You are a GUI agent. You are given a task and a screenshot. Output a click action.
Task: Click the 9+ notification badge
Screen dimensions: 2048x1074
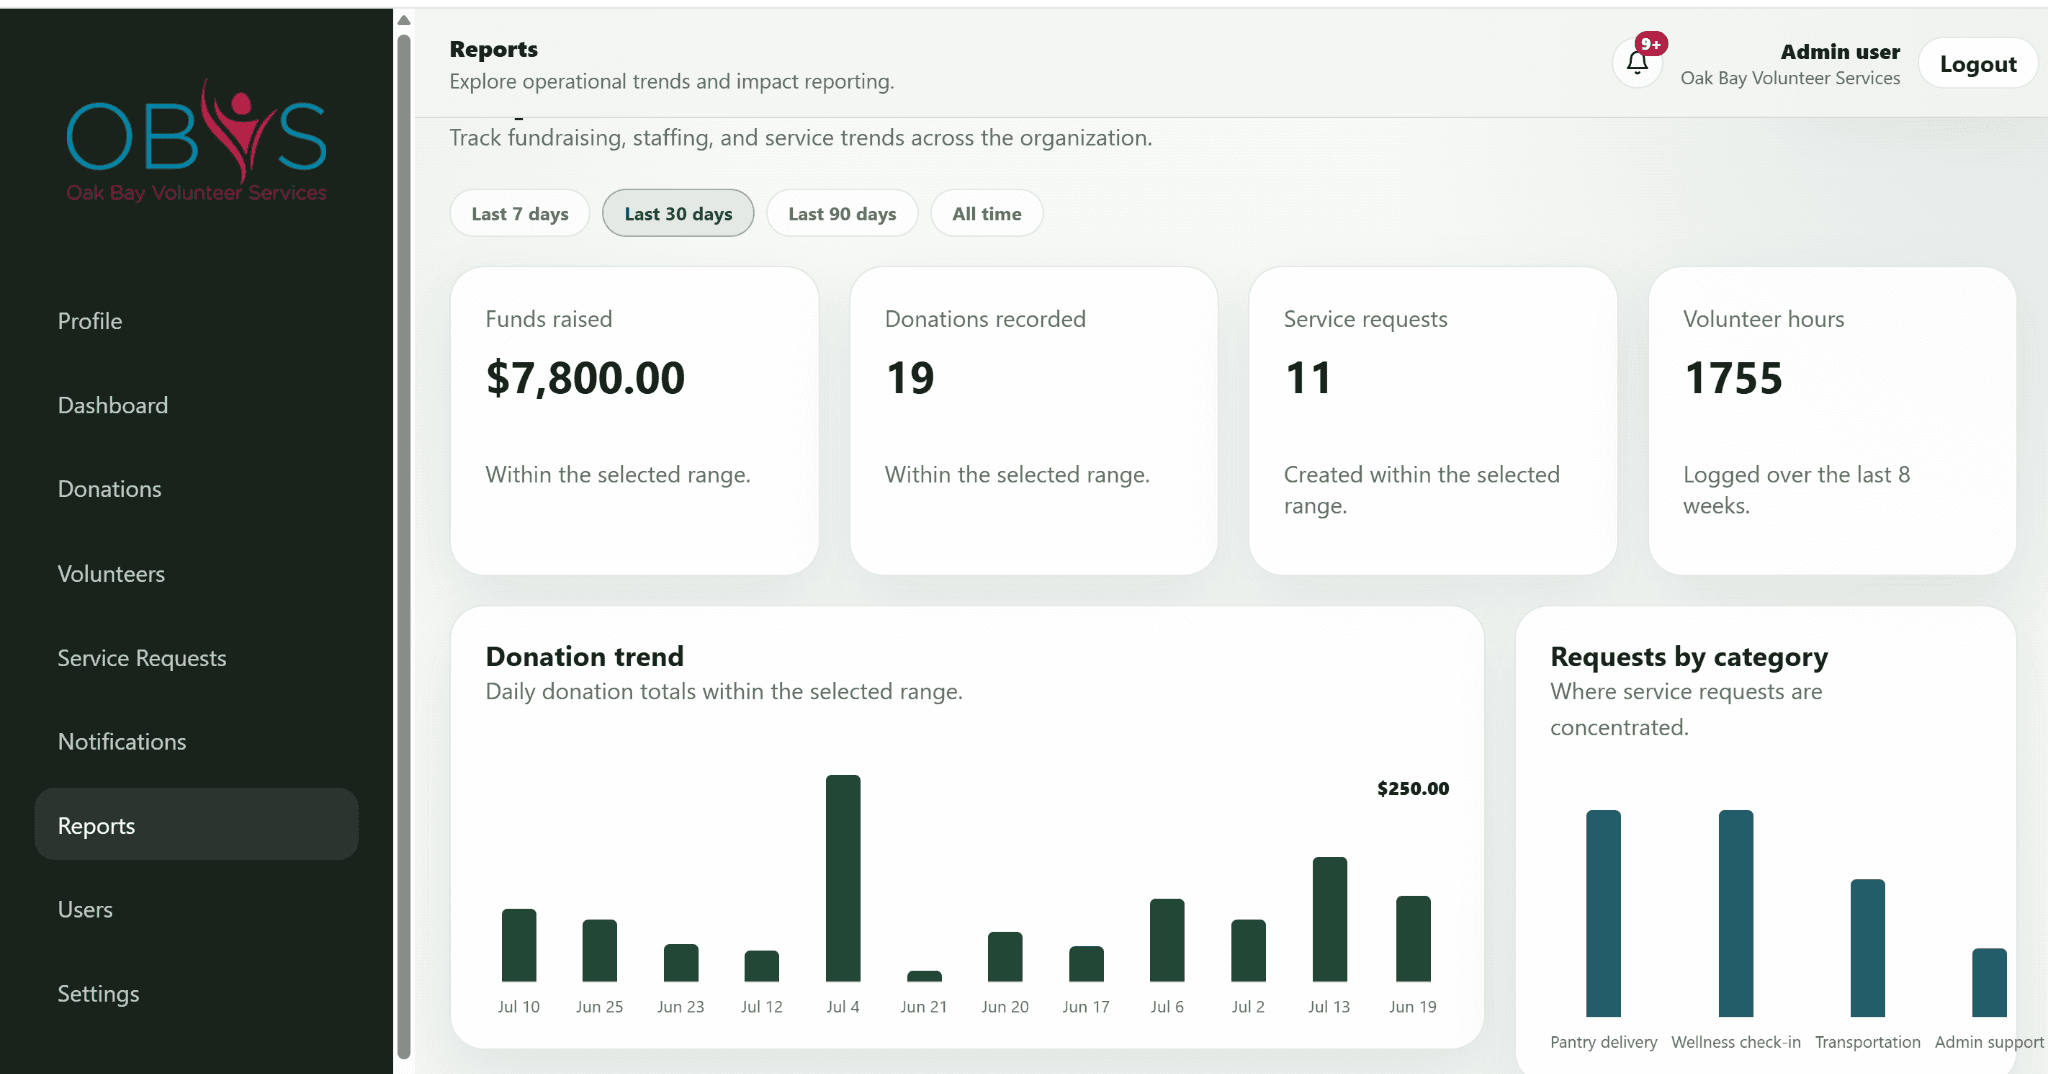click(x=1651, y=44)
